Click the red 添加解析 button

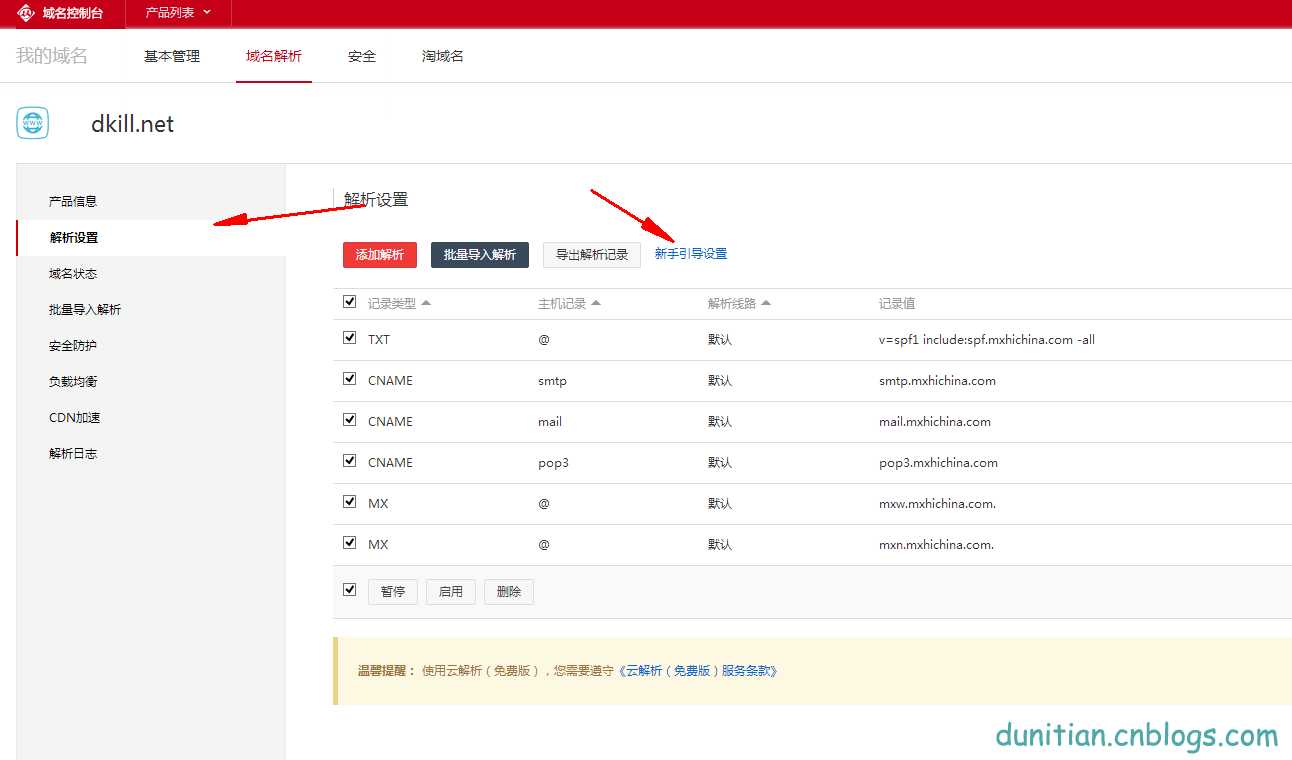point(380,255)
